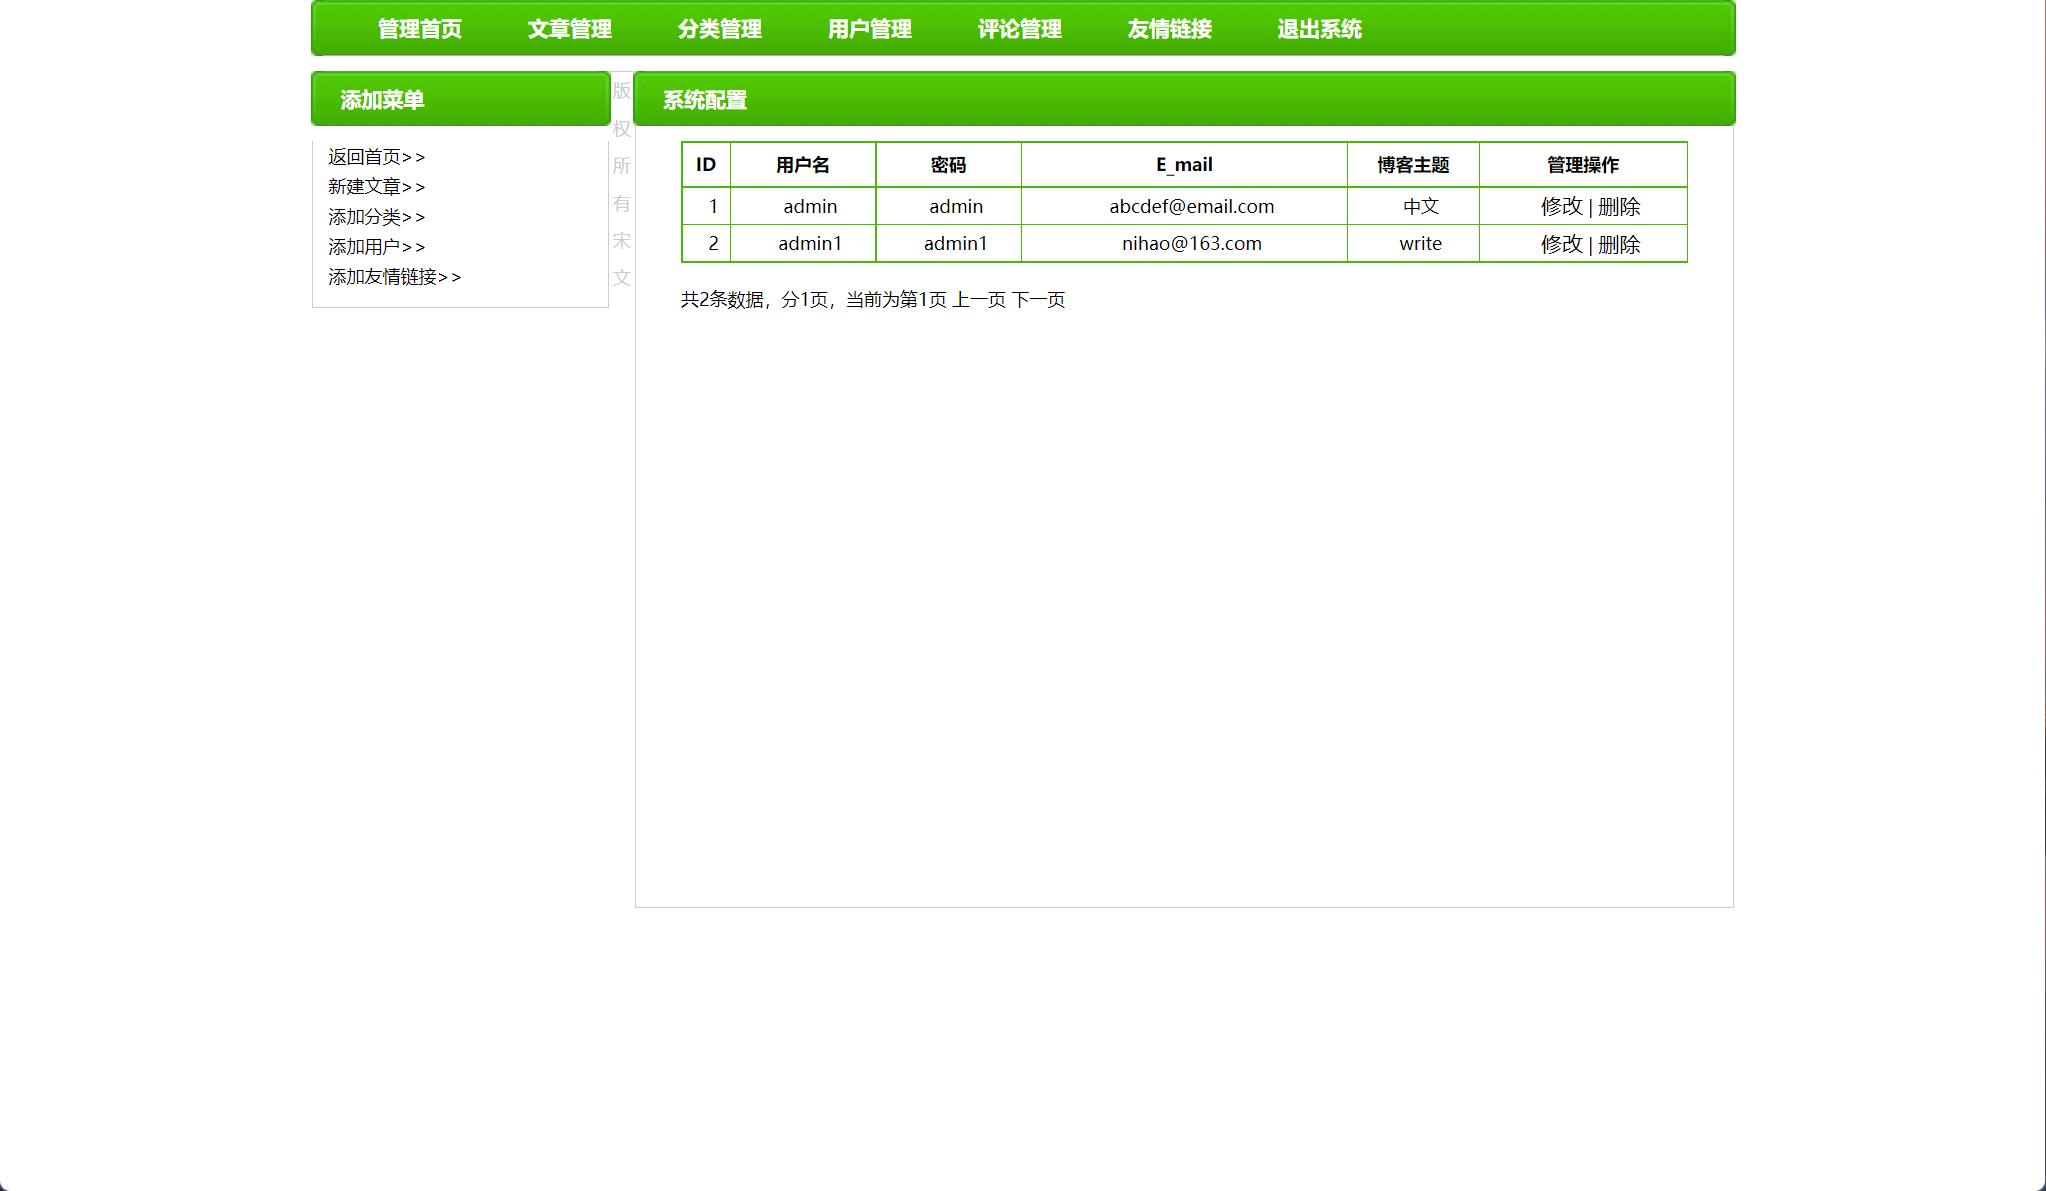Screen dimensions: 2046x1191
Task: Open the 管理首页 menu item
Action: coord(419,29)
